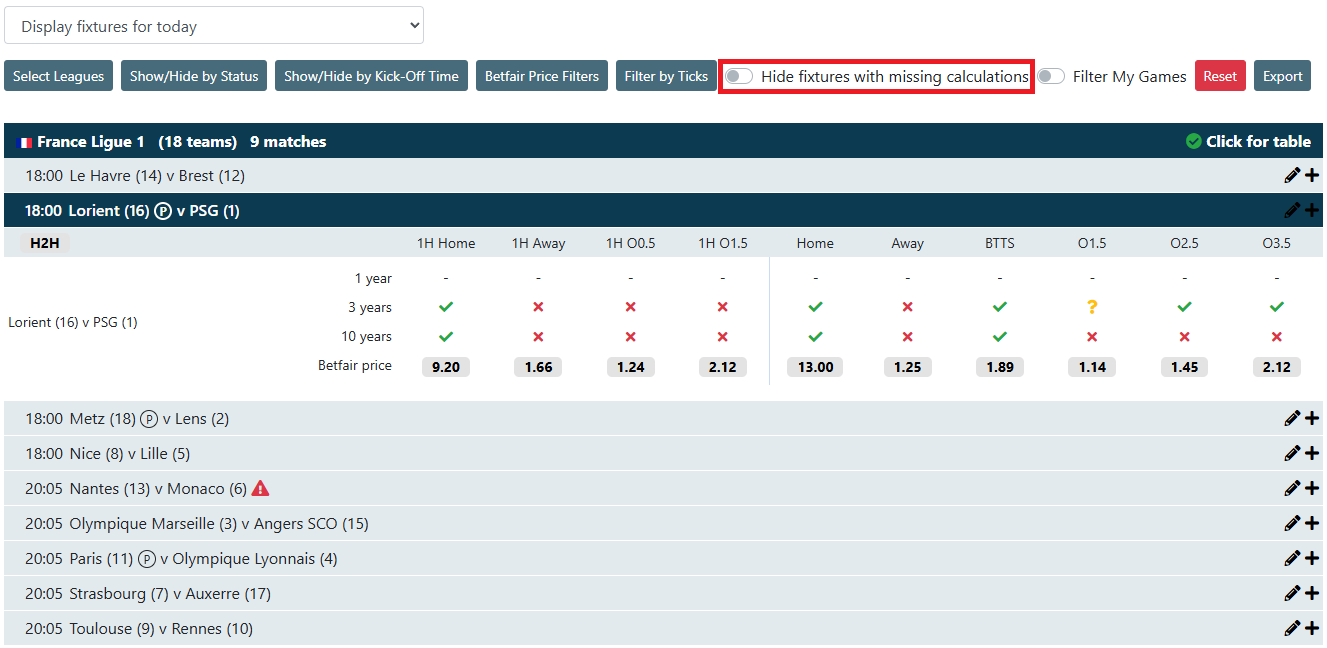Viewport: 1327px width, 648px height.
Task: Open the Display fixtures for today dropdown
Action: 214,26
